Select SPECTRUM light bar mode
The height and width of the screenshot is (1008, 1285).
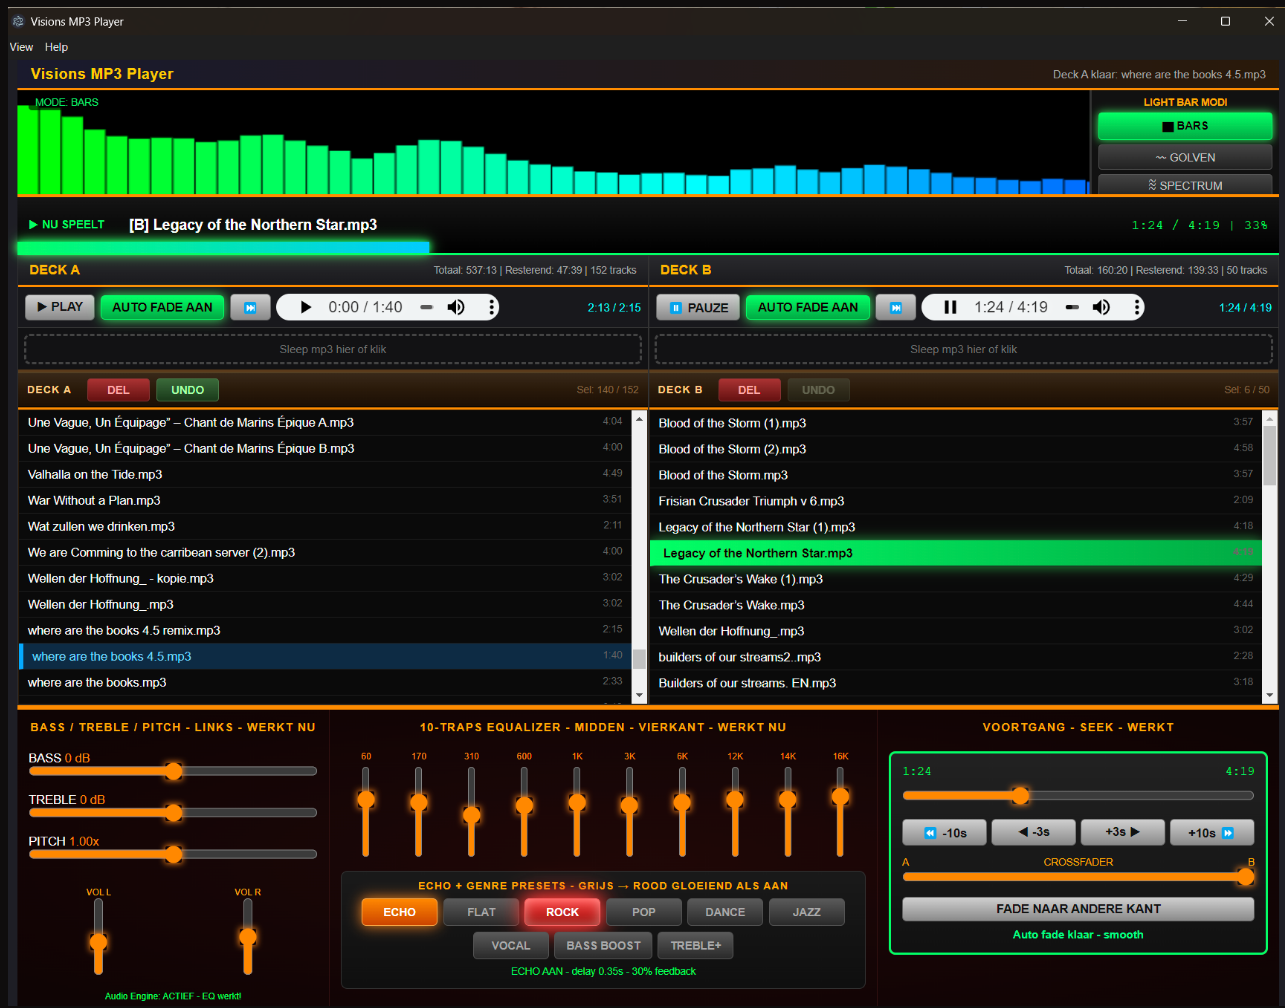pos(1185,185)
